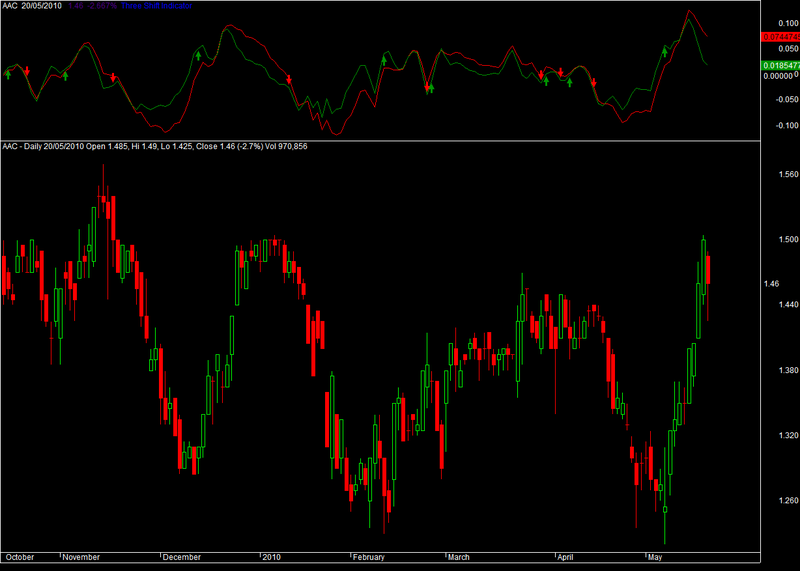Select the February date axis label
The image size is (800, 571).
368,557
